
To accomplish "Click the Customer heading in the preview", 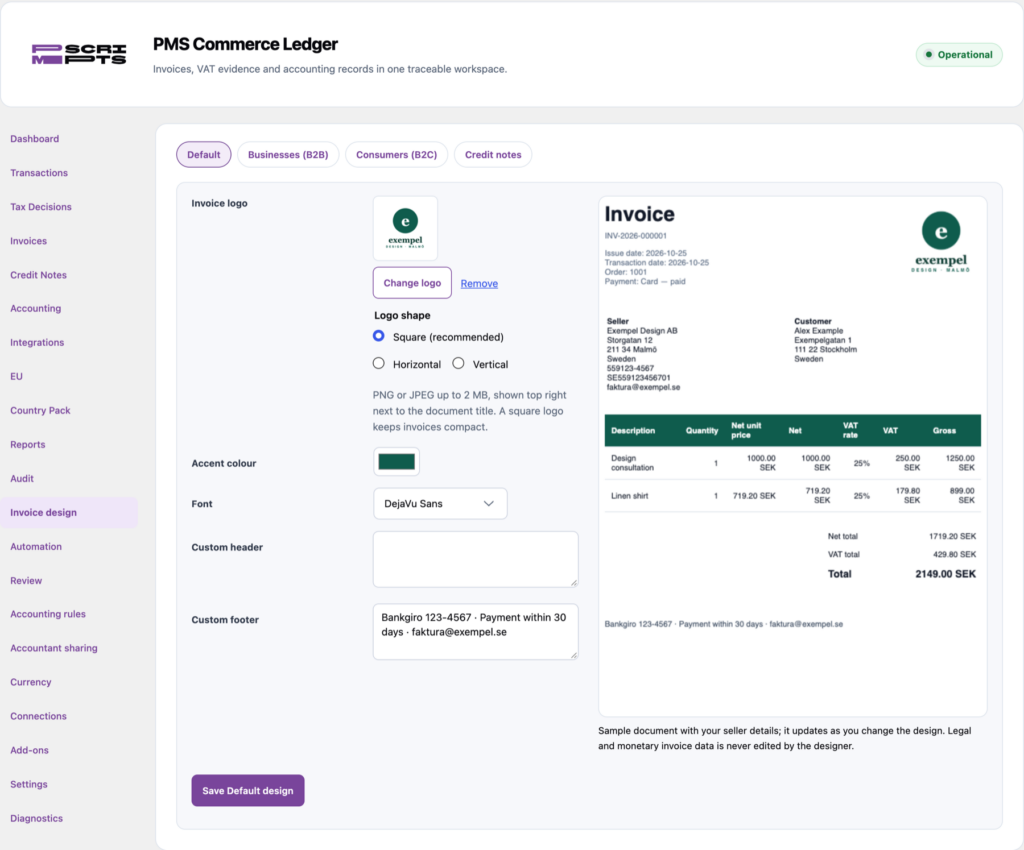I will (812, 321).
